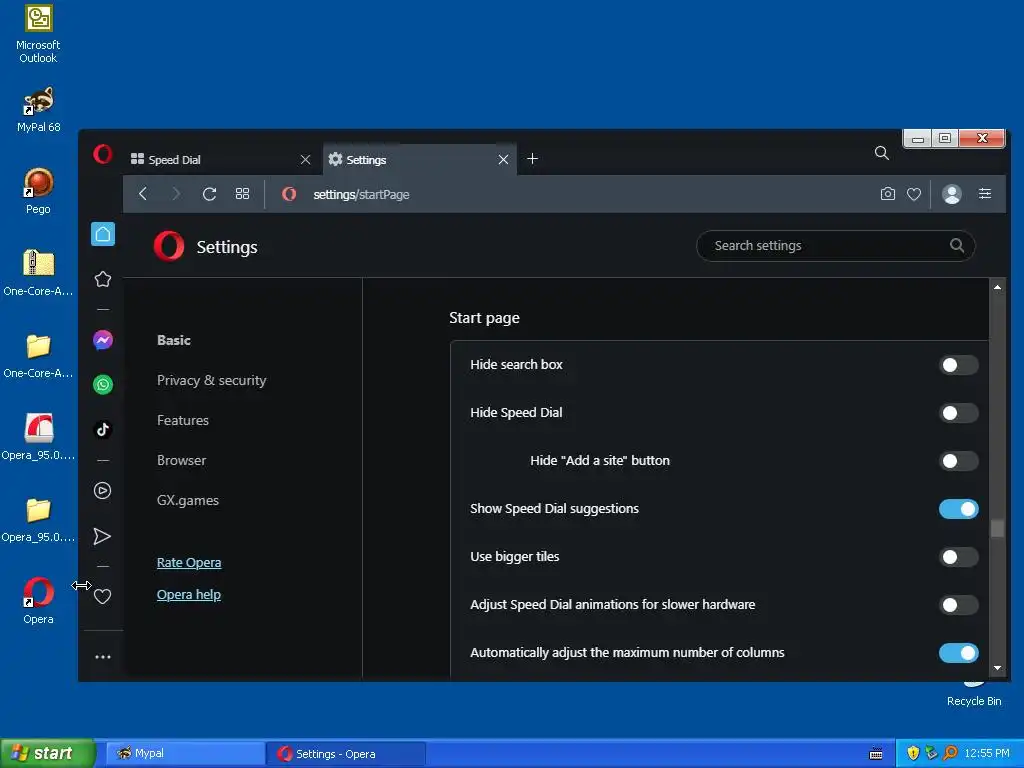1024x768 pixels.
Task: Open the sidebar My Flow arrow icon
Action: (103, 536)
